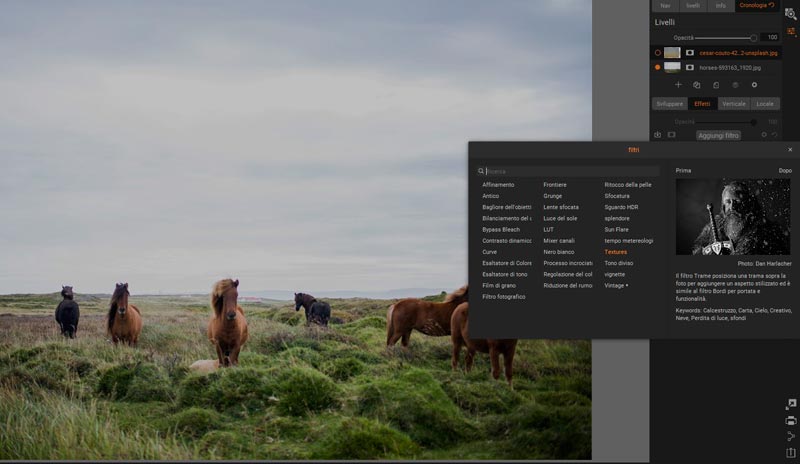
Task: Open layer settings gear icon
Action: point(754,85)
